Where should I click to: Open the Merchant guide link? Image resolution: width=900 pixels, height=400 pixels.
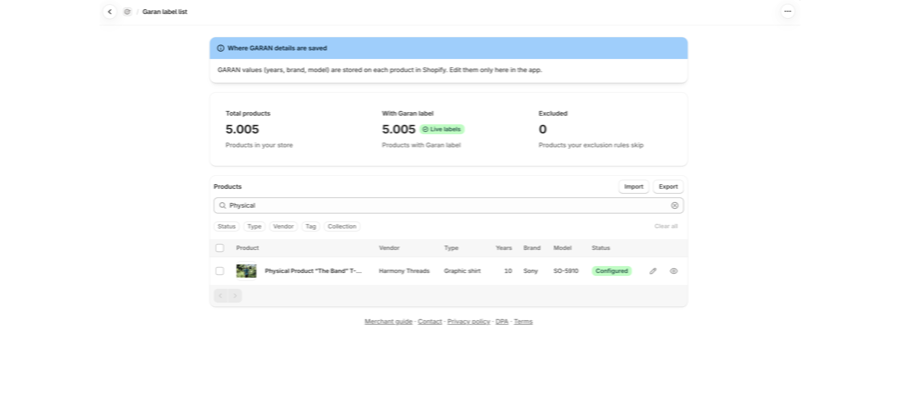pyautogui.click(x=389, y=322)
